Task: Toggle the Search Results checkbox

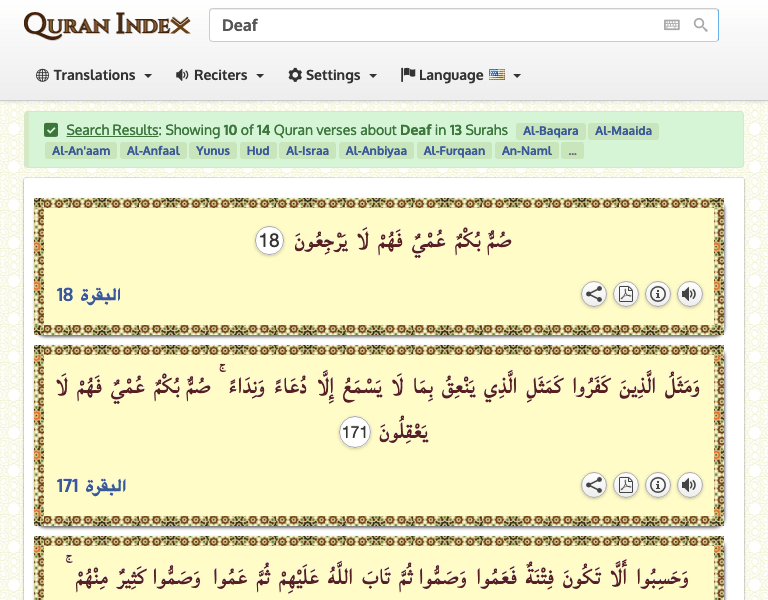Action: tap(51, 130)
